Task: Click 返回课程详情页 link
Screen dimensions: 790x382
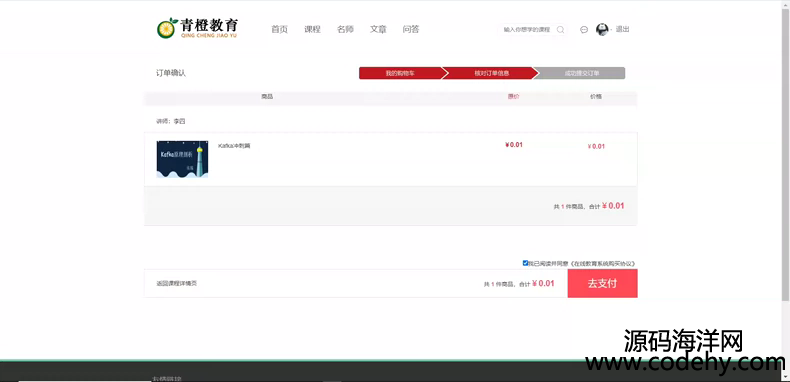Action: coord(177,284)
